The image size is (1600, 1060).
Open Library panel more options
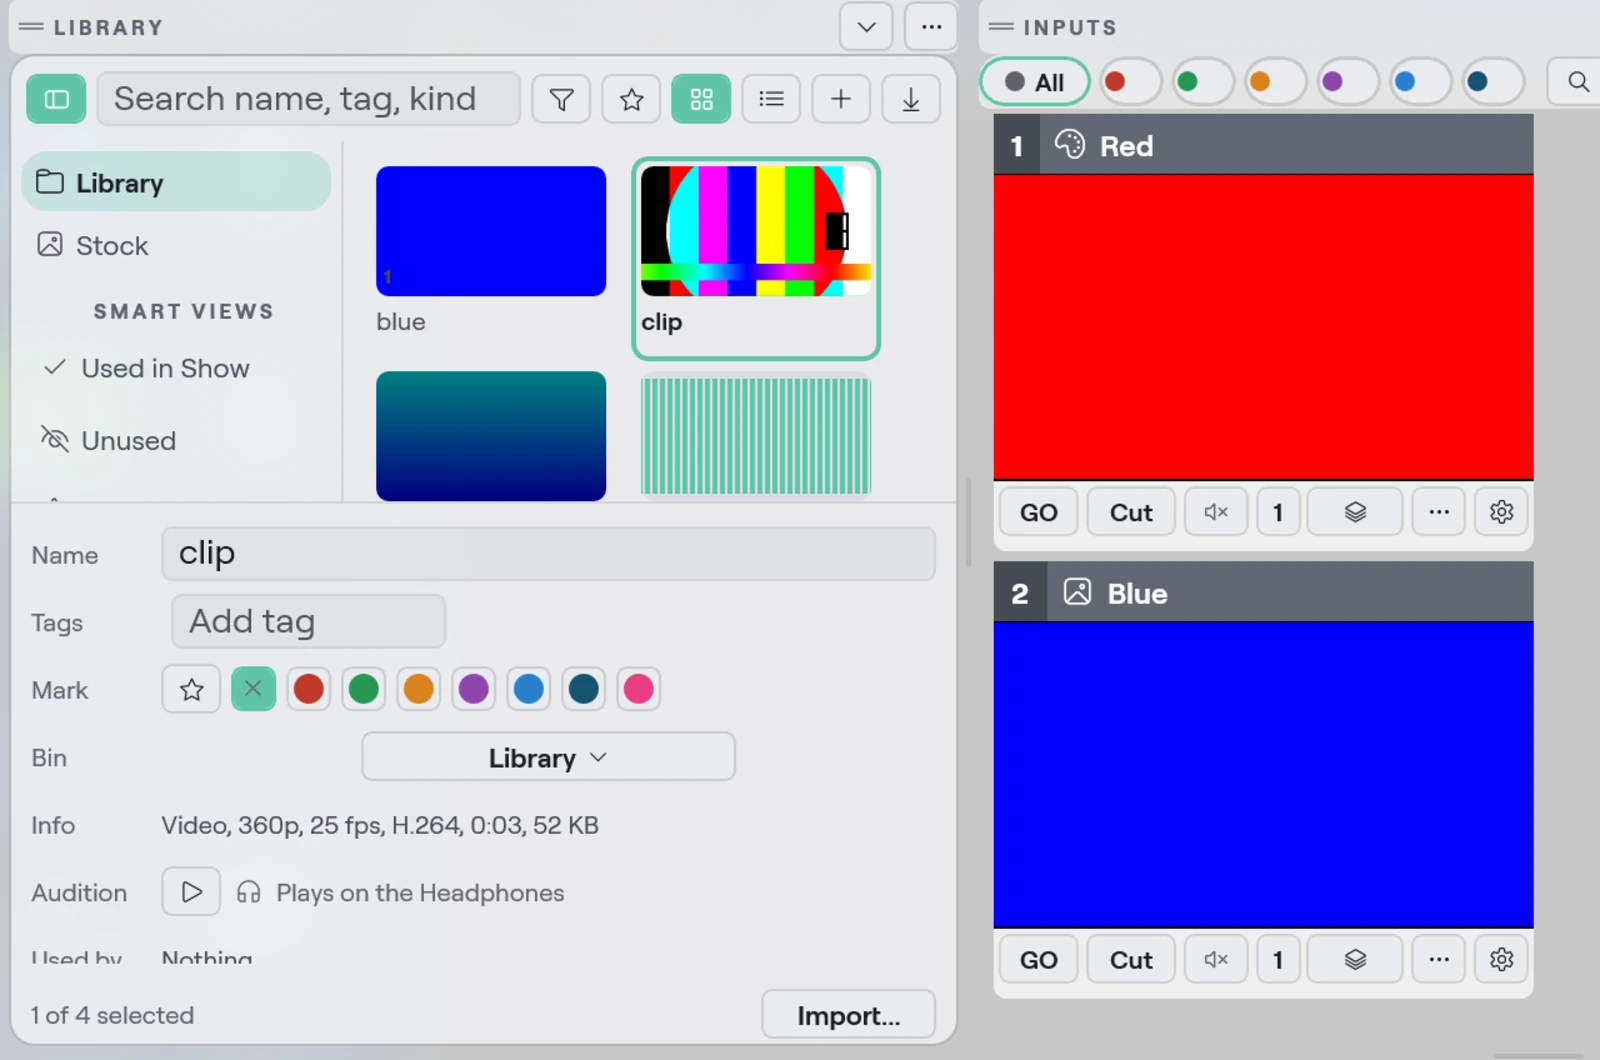(931, 27)
